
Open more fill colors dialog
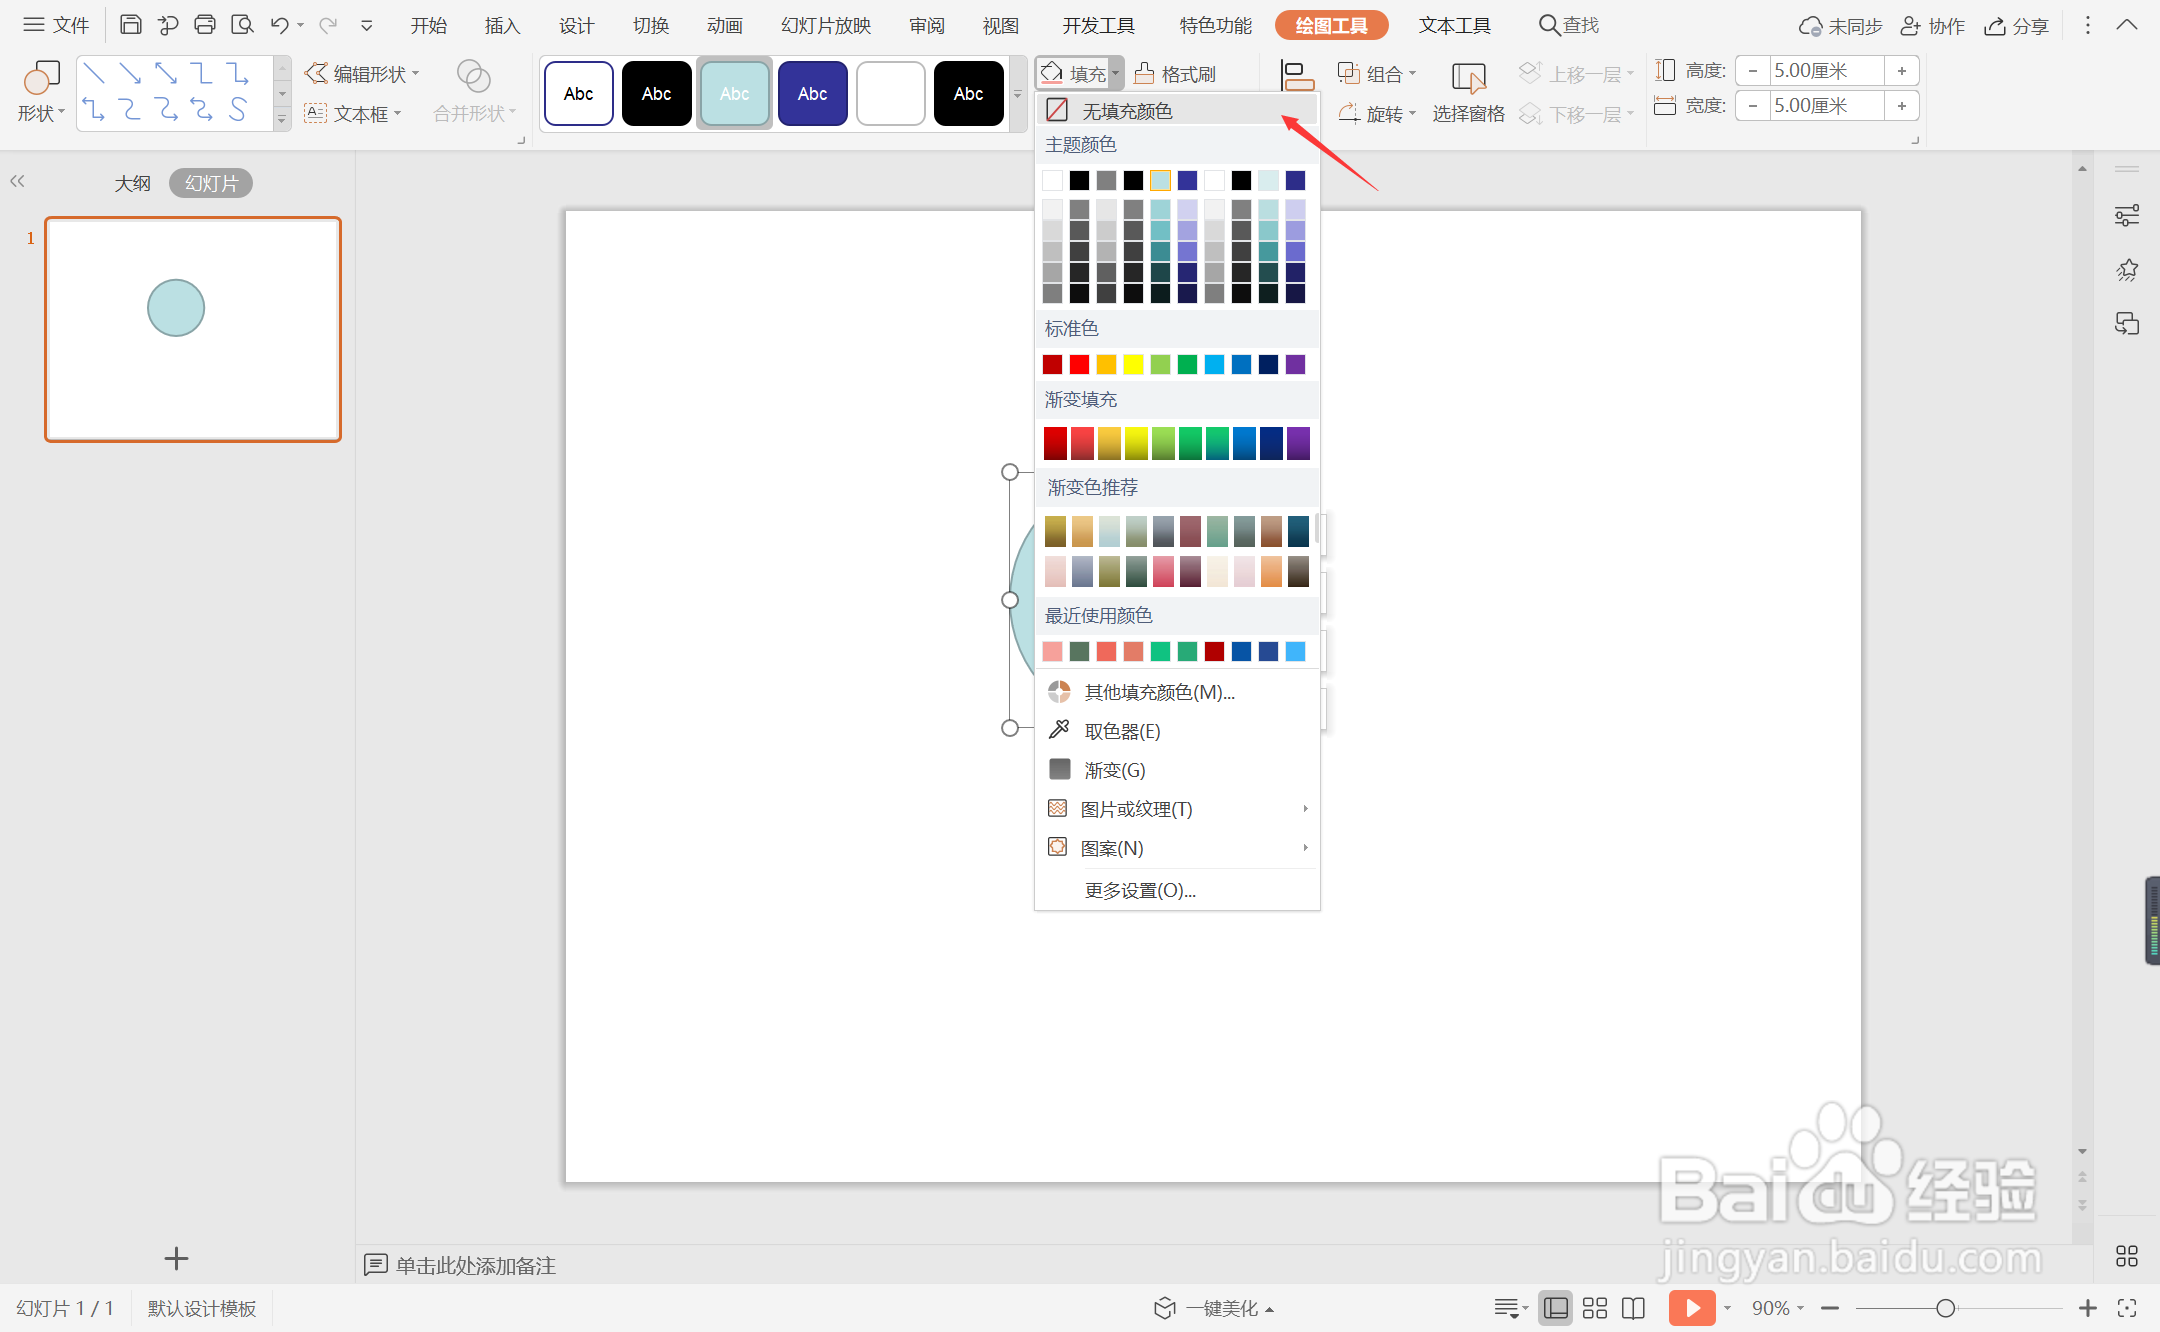click(1158, 692)
